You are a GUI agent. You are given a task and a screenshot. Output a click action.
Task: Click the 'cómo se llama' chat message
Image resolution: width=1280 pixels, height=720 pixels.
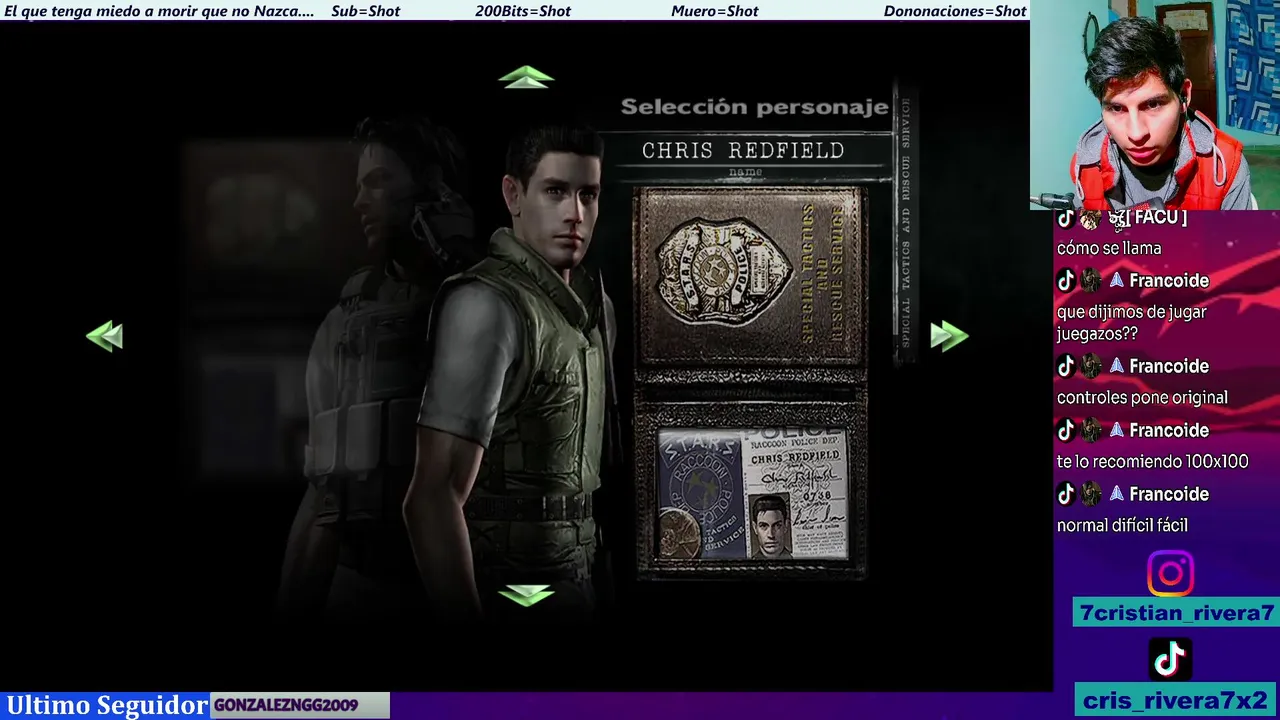coord(1109,248)
